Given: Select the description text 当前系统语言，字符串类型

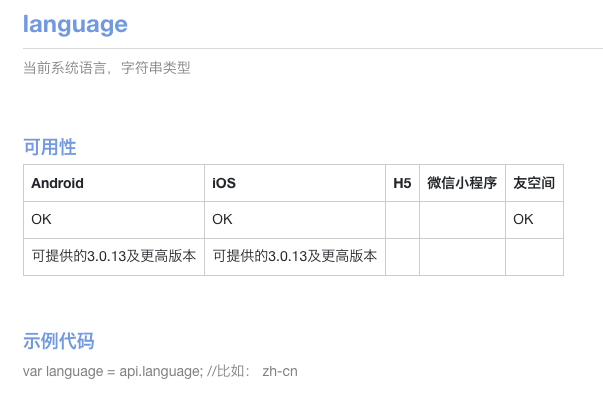Looking at the screenshot, I should pos(106,68).
